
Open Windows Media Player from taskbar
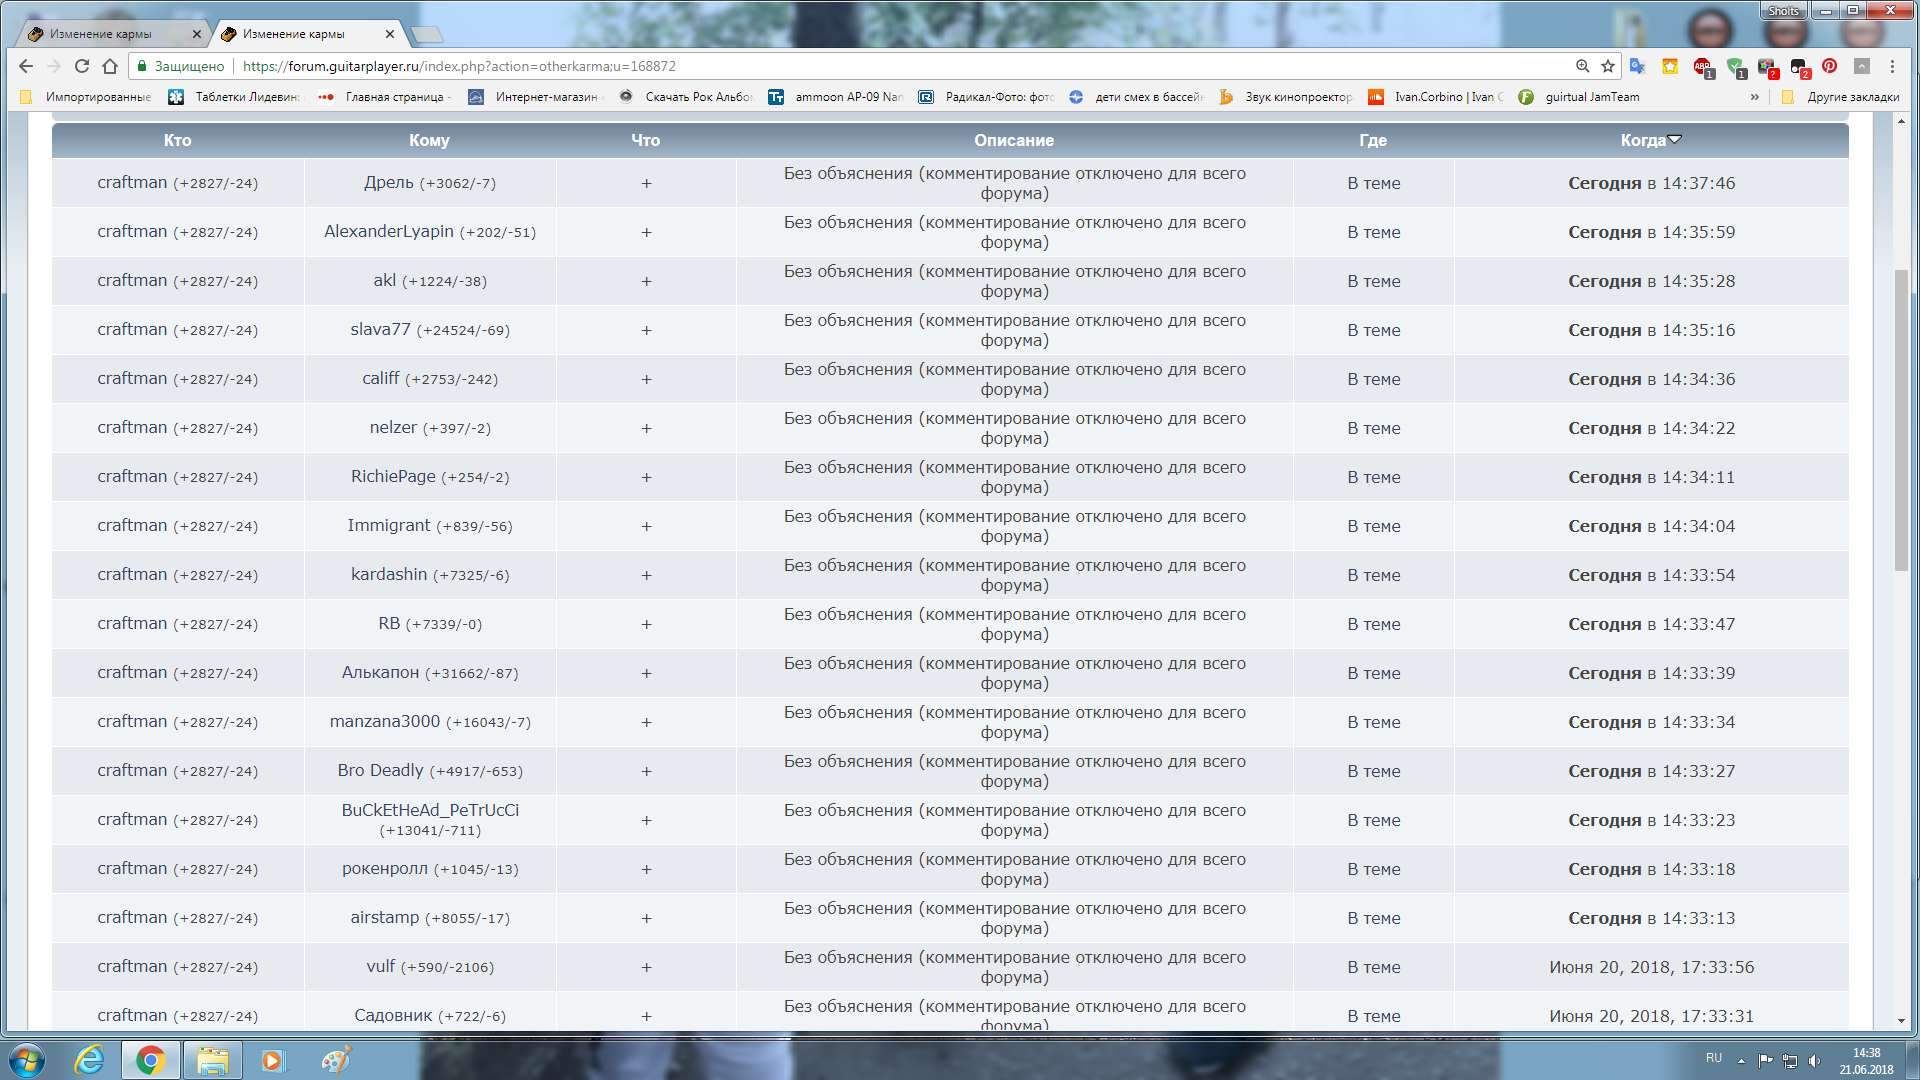pos(272,1060)
